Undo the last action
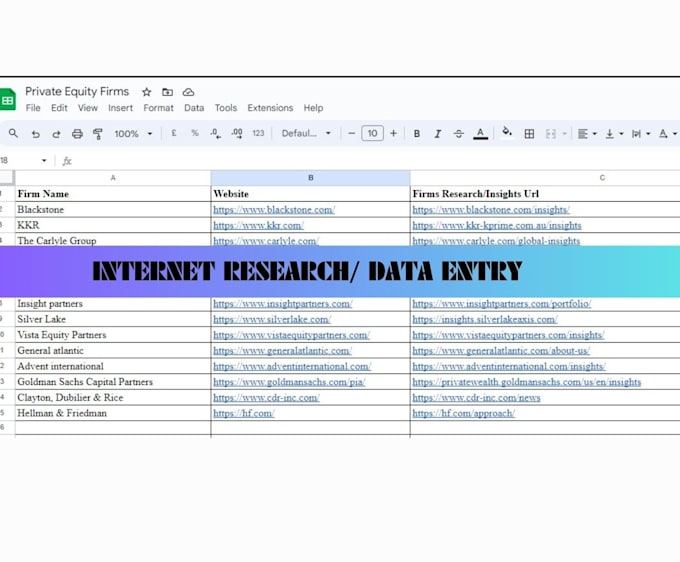 [x=36, y=134]
